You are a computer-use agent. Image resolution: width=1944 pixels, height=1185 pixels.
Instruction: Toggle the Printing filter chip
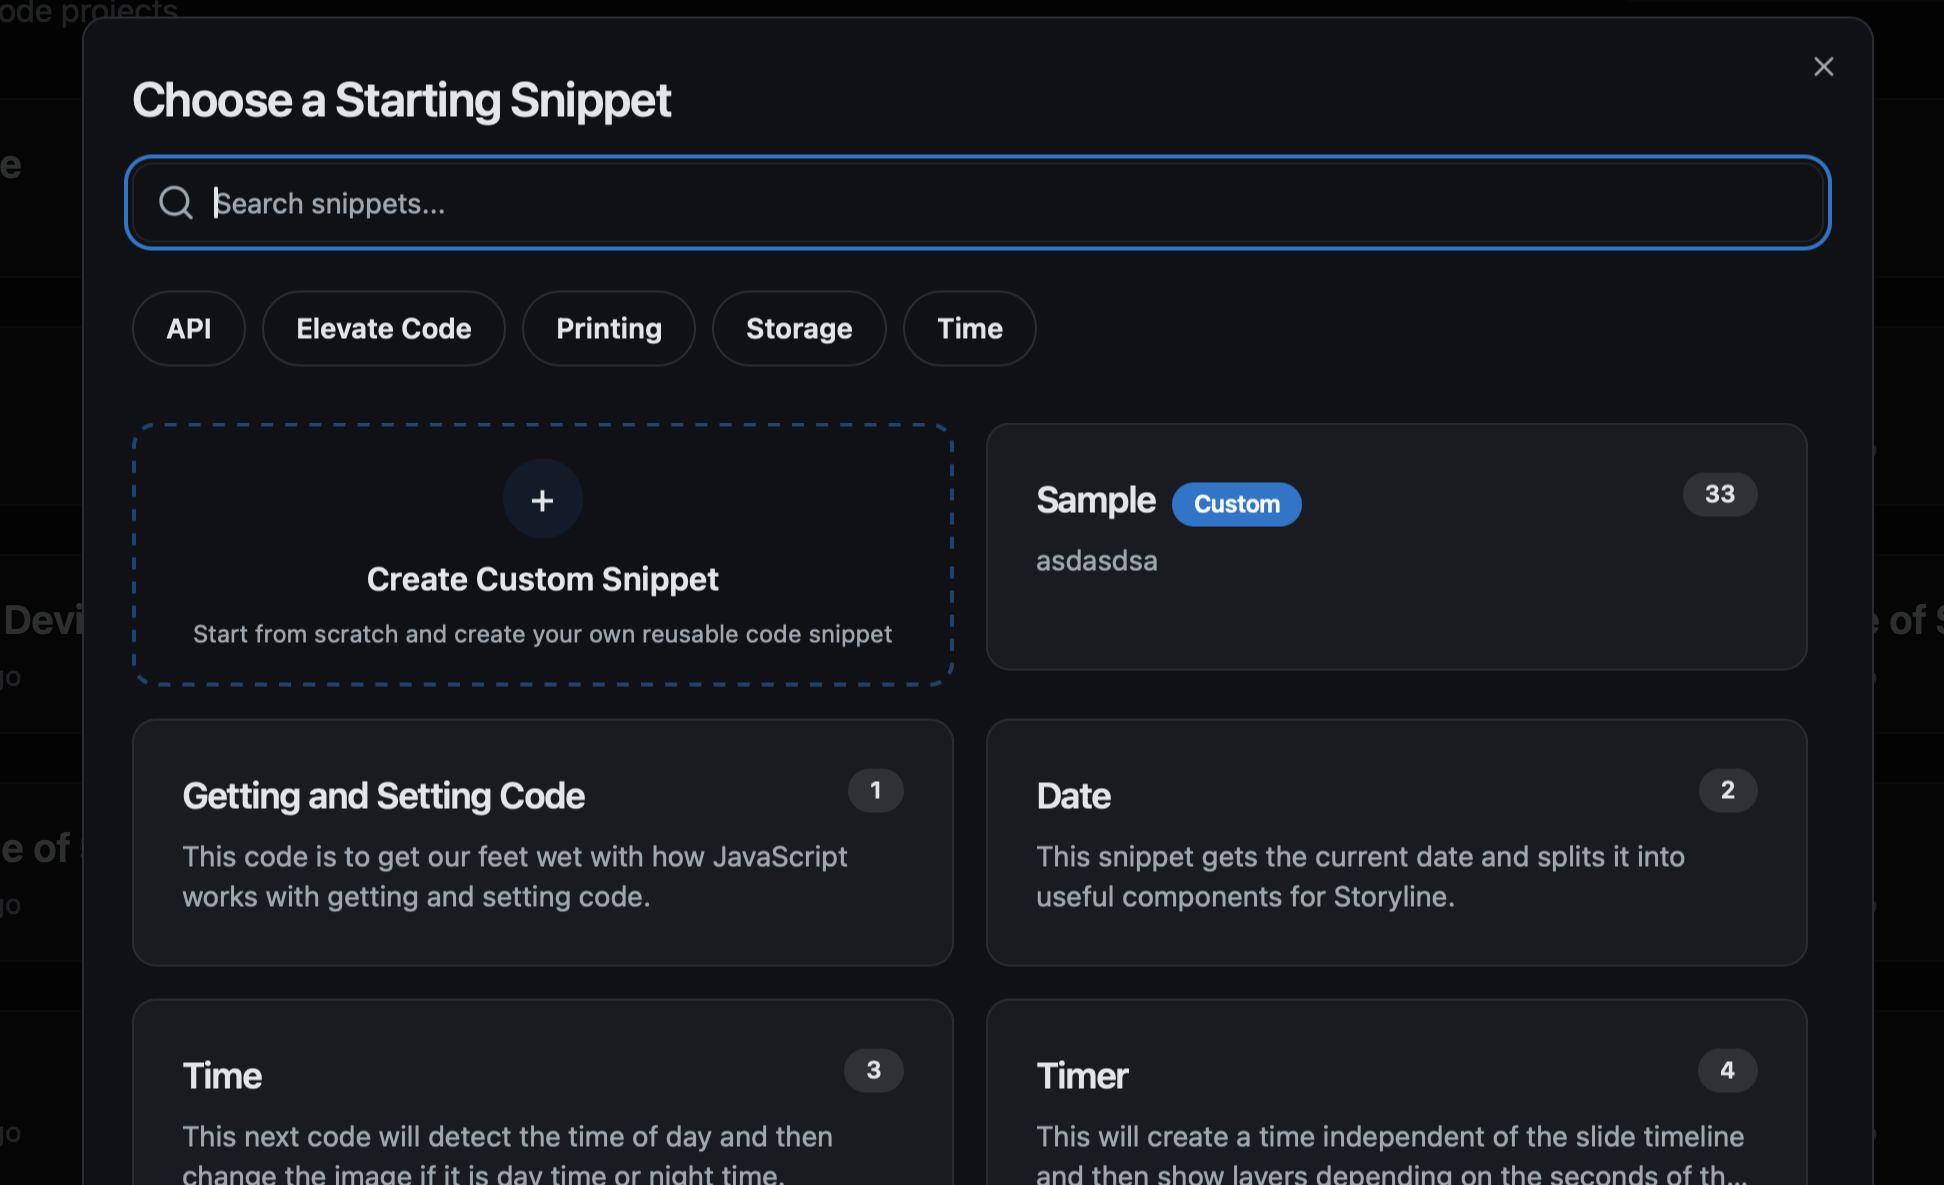[x=608, y=328]
